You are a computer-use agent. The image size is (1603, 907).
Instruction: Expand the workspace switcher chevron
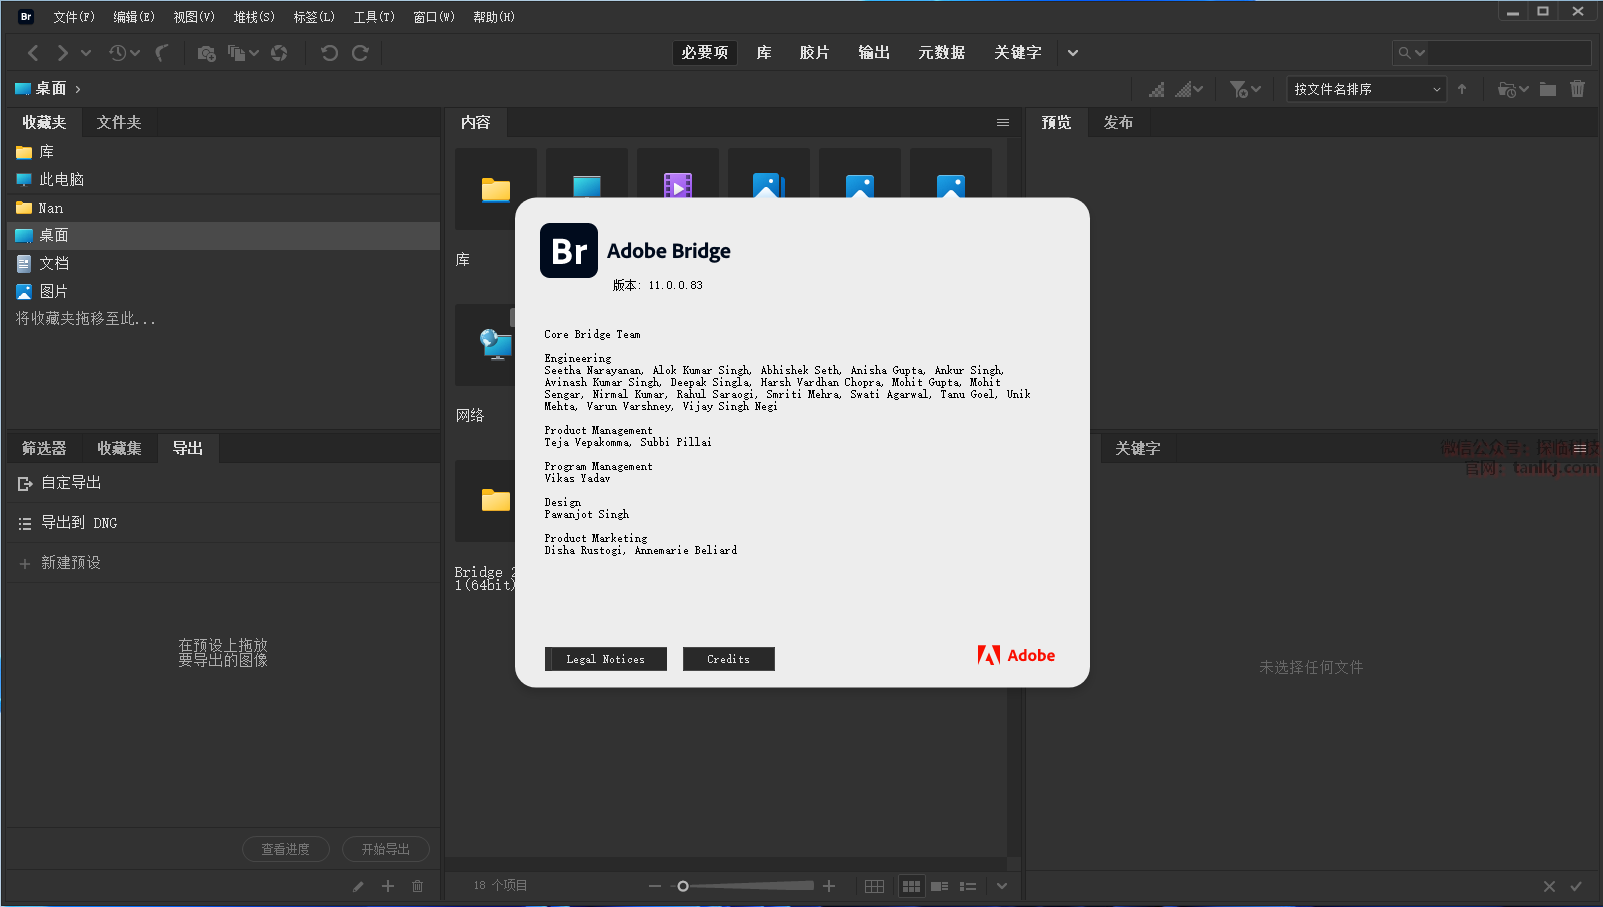tap(1072, 53)
